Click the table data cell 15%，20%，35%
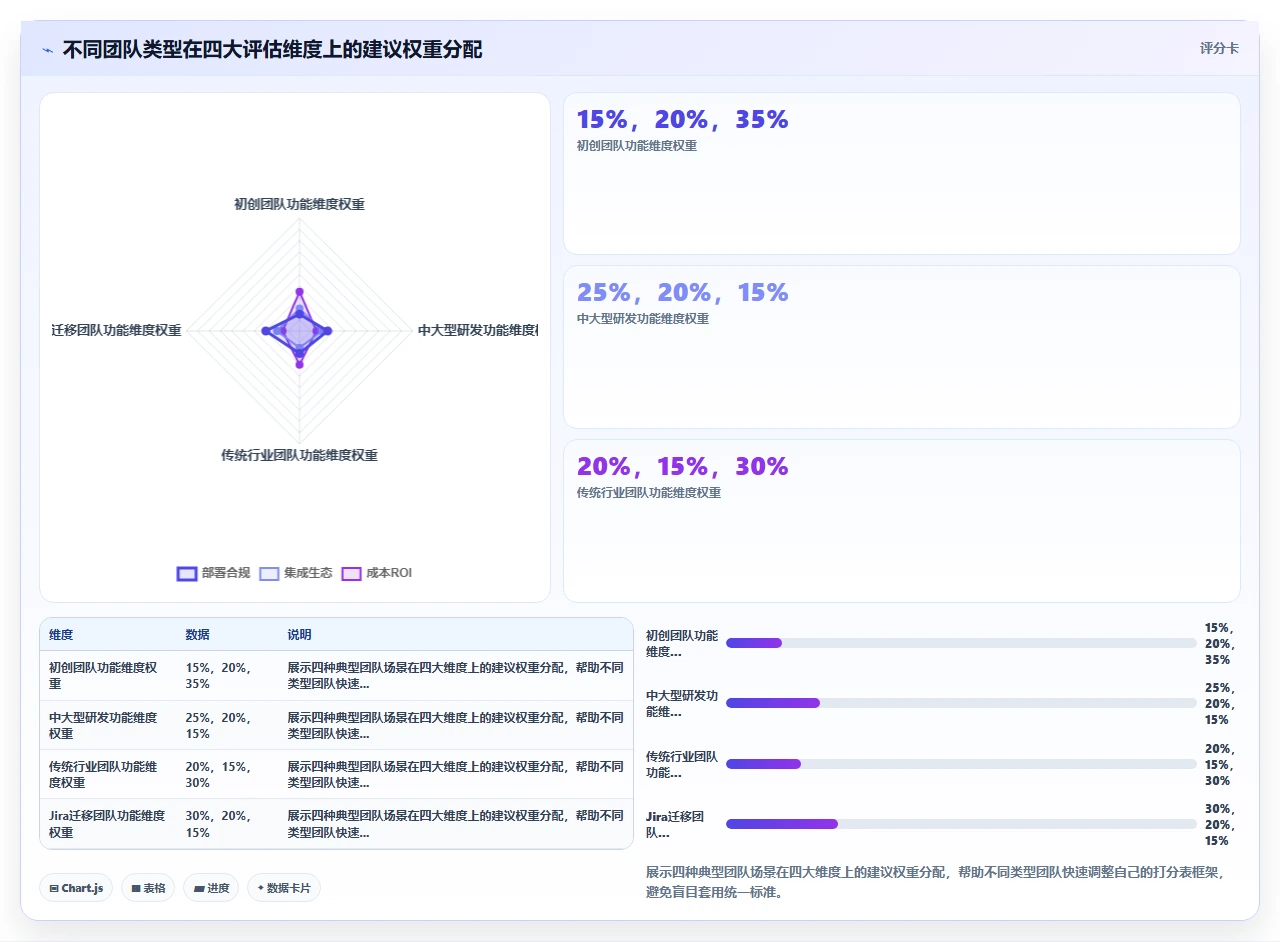Viewport: 1280px width, 942px height. tap(228, 676)
